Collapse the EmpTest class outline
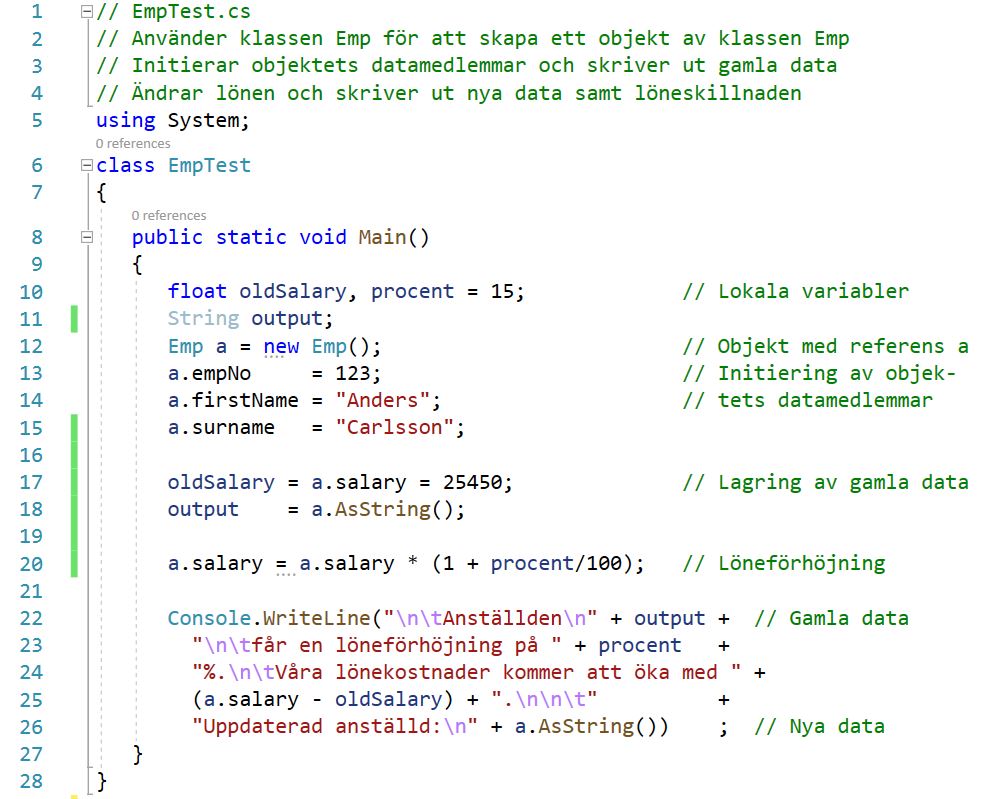The width and height of the screenshot is (986, 799). click(86, 166)
